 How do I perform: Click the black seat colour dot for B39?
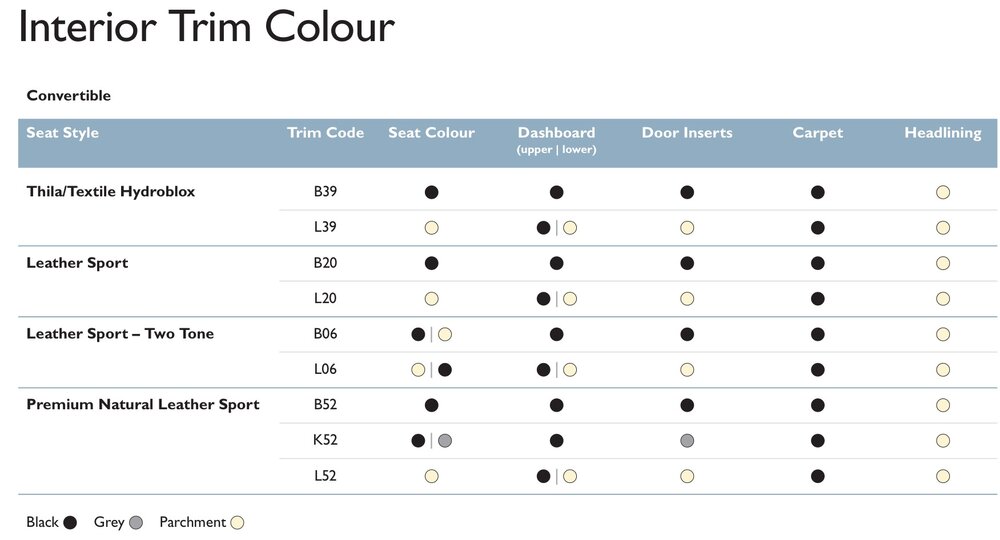coord(432,192)
